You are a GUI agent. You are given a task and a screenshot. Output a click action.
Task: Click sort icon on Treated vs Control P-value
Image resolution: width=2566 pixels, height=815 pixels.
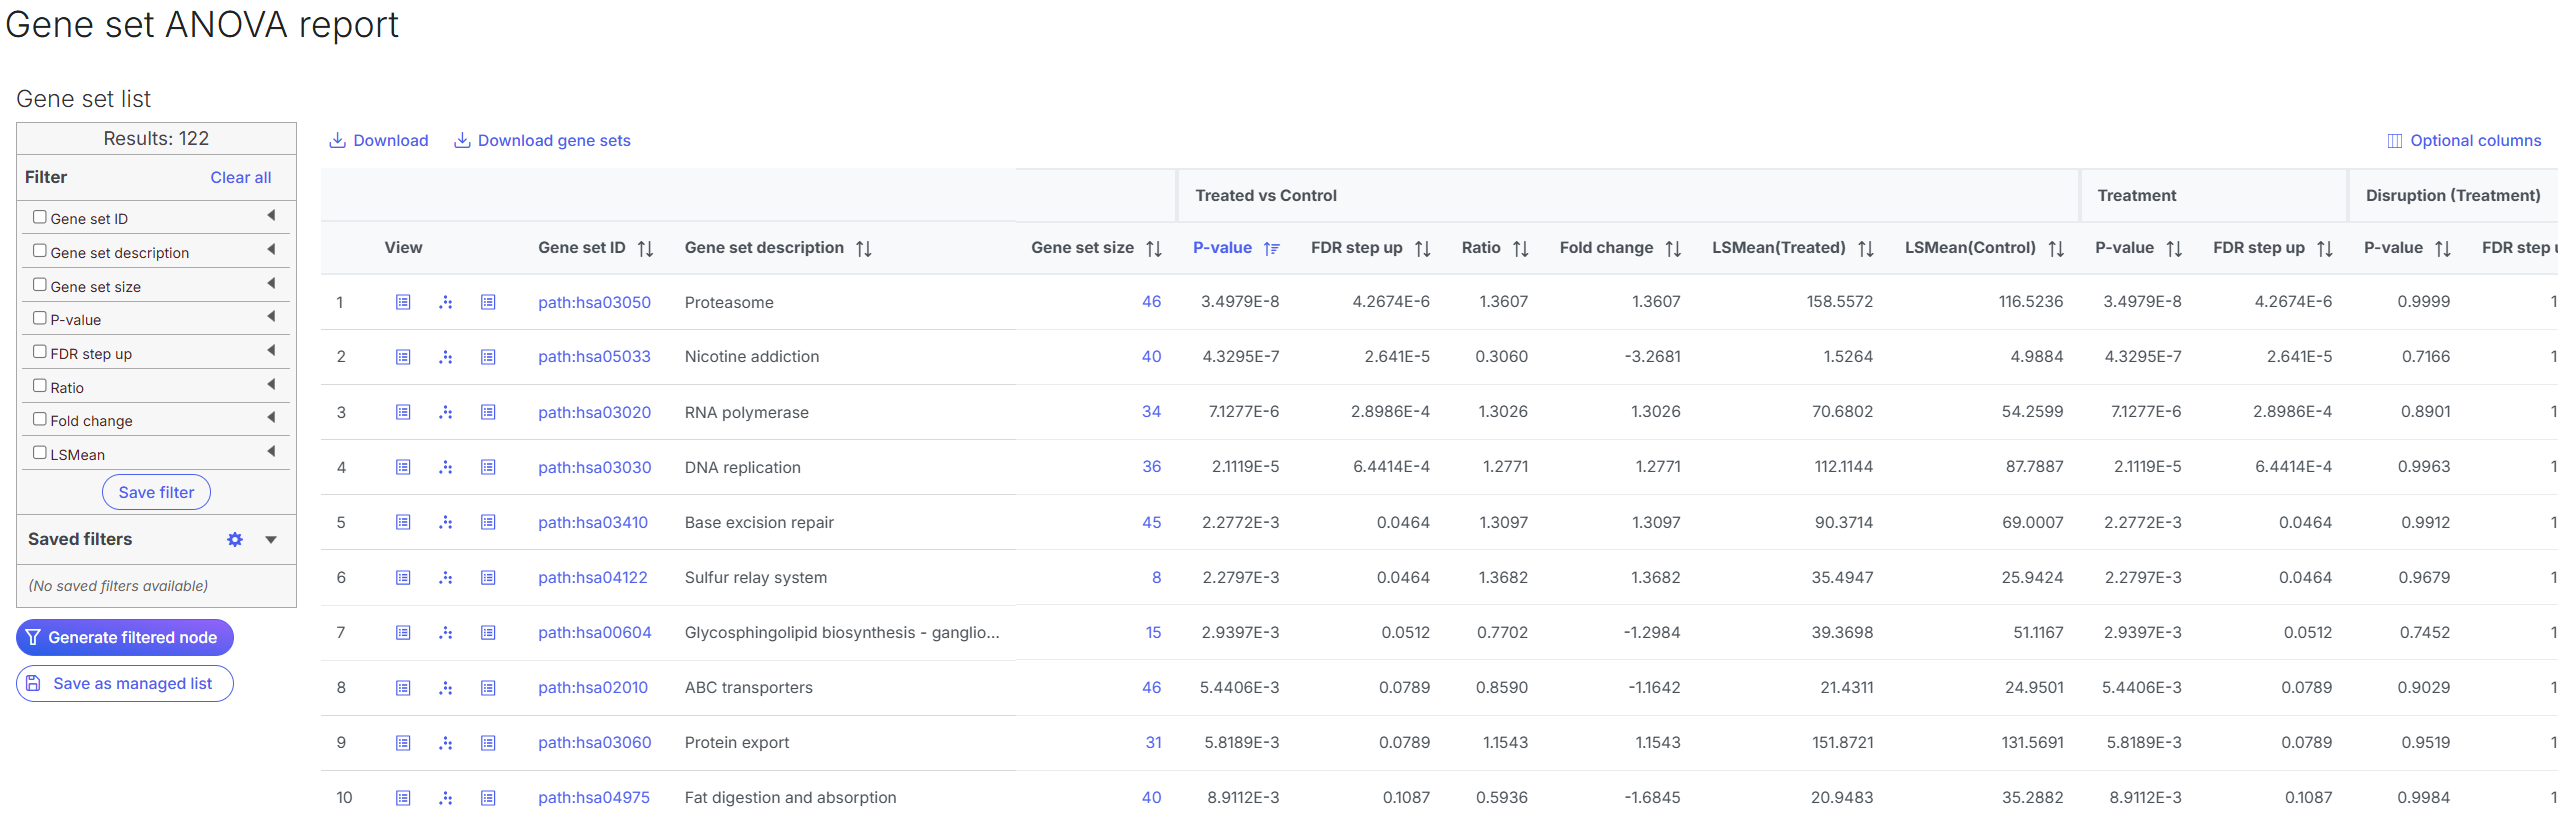tap(1271, 249)
